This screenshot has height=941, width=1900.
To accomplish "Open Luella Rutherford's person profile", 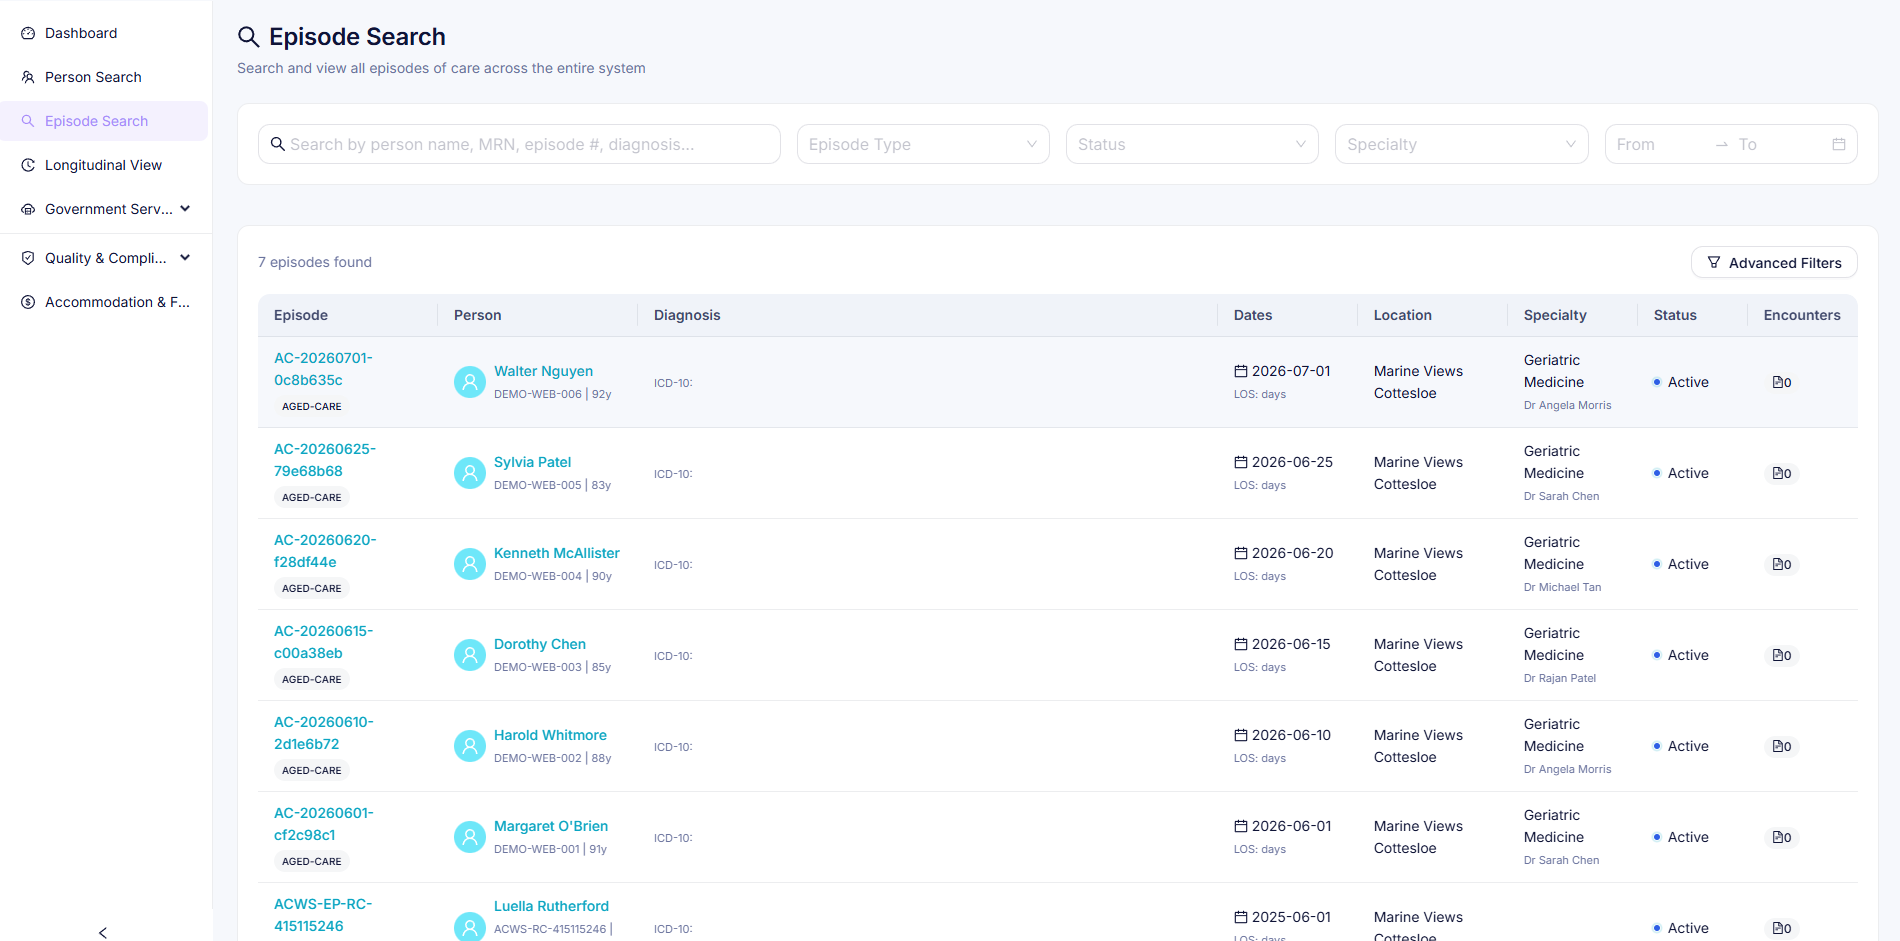I will 551,906.
